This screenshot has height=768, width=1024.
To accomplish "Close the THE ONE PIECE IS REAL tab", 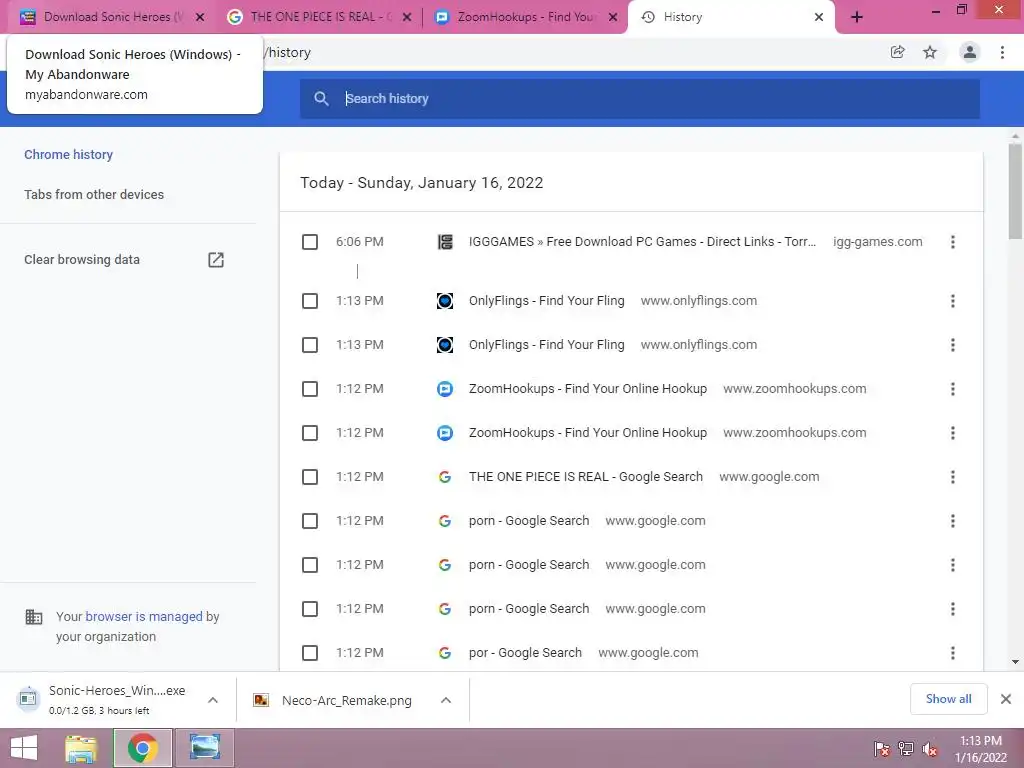I will pyautogui.click(x=407, y=17).
